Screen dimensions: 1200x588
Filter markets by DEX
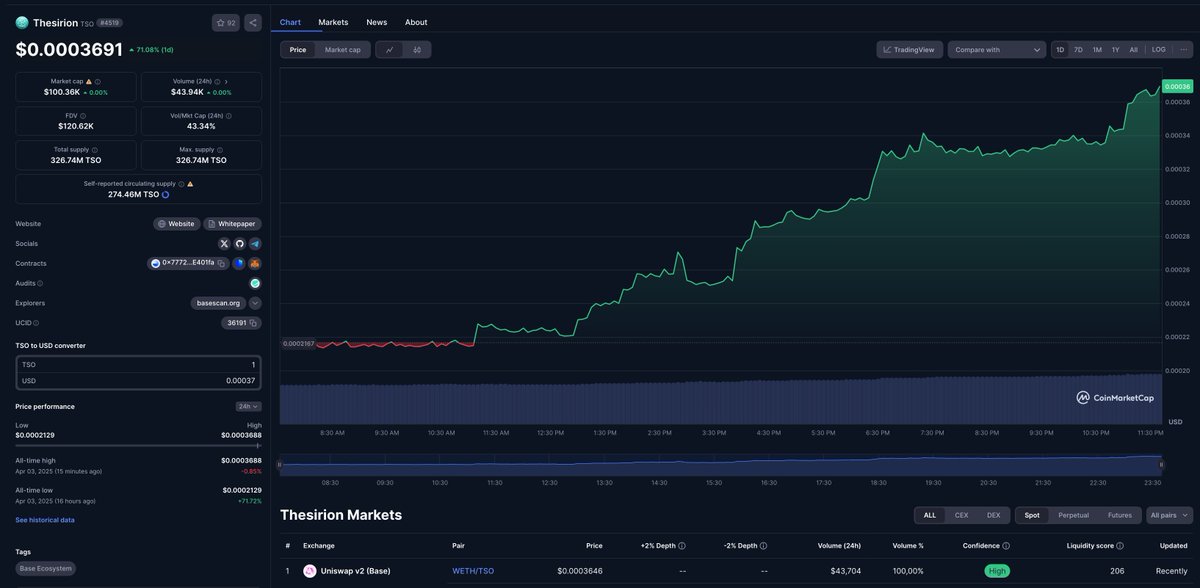click(x=993, y=515)
